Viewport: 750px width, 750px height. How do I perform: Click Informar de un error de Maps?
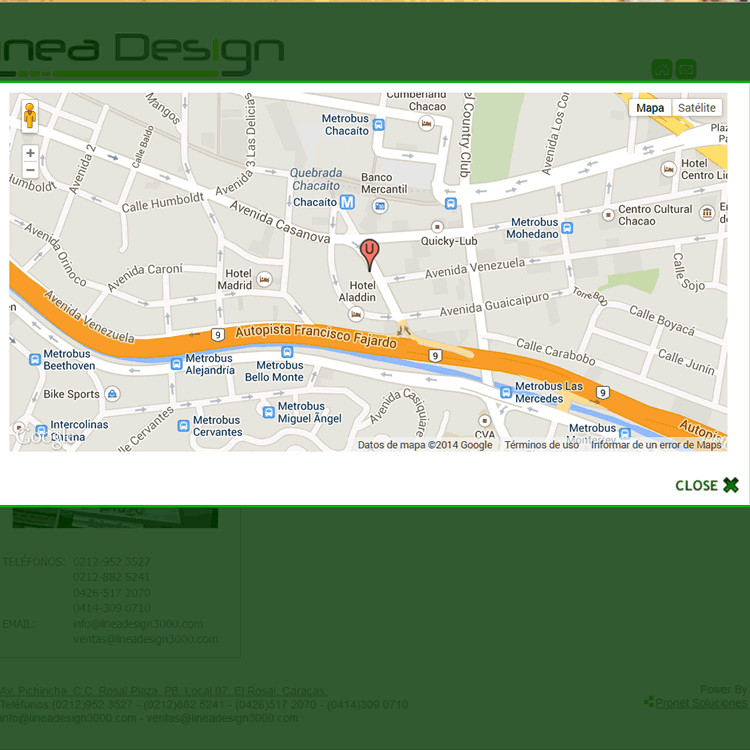[655, 445]
